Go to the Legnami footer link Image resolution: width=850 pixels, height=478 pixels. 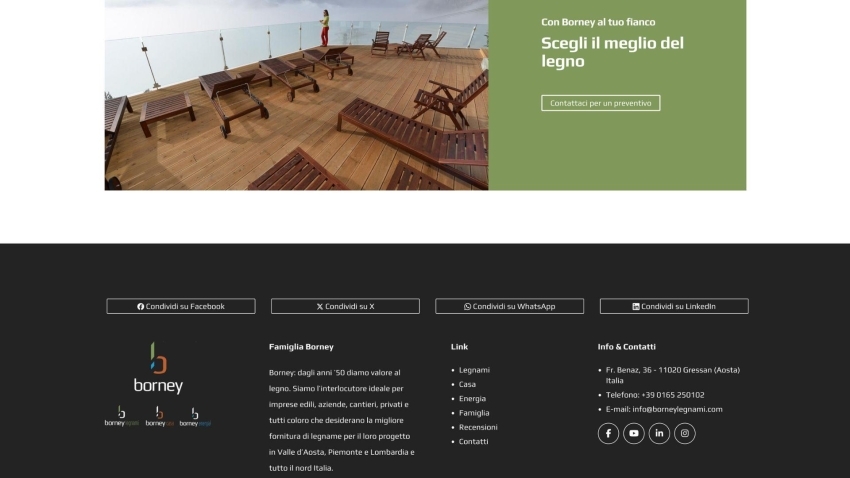[x=474, y=370]
